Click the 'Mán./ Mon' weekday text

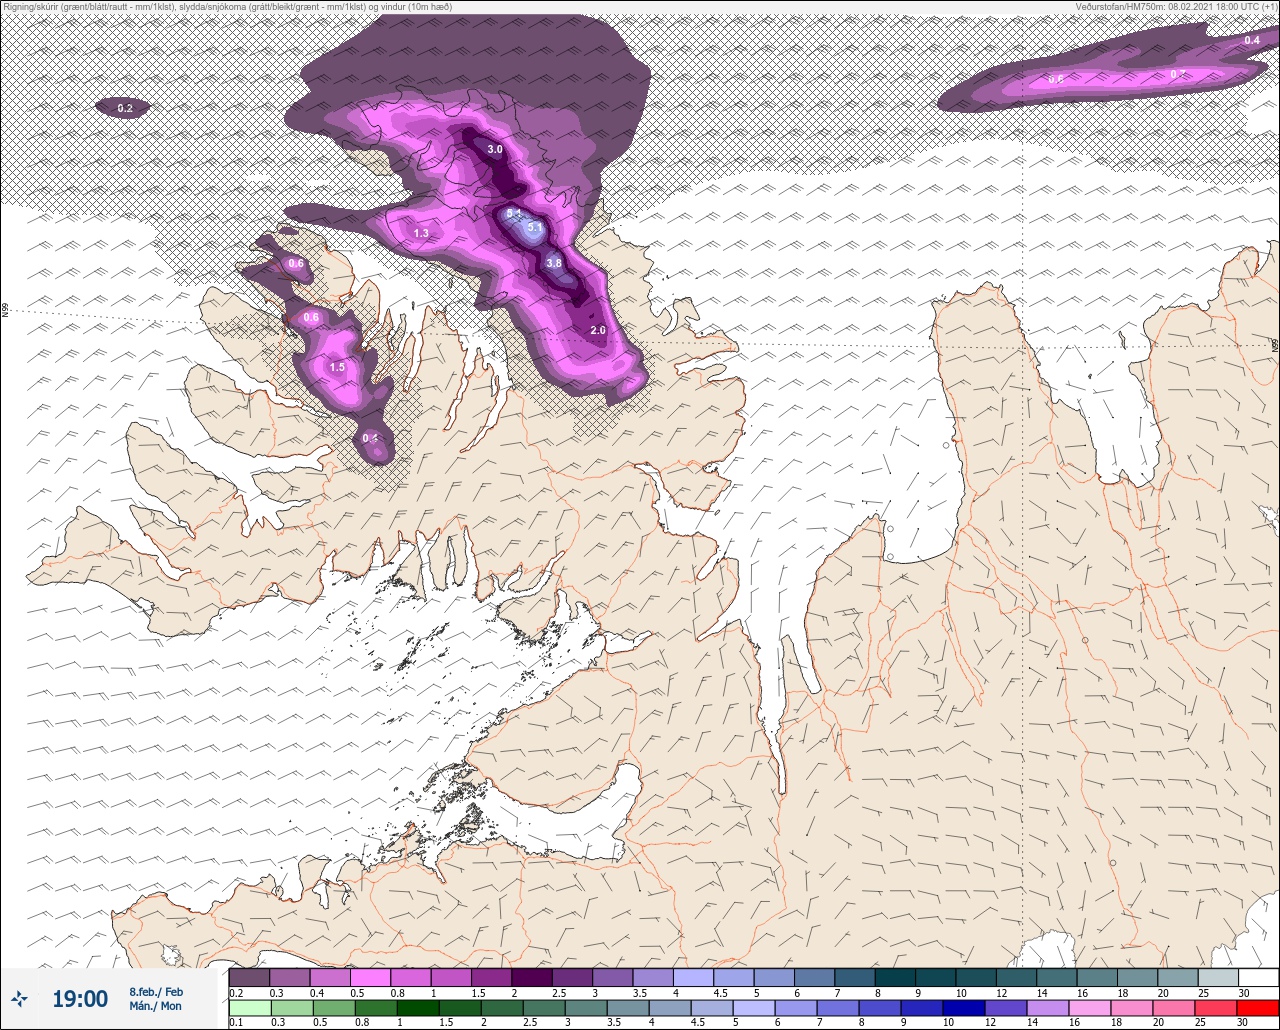156,1006
